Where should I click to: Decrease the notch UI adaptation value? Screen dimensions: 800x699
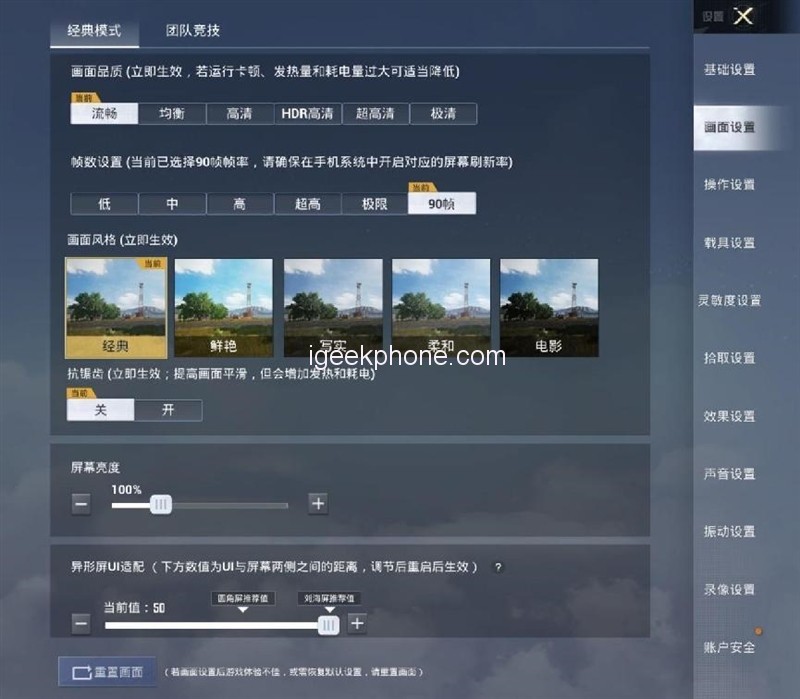coord(81,624)
